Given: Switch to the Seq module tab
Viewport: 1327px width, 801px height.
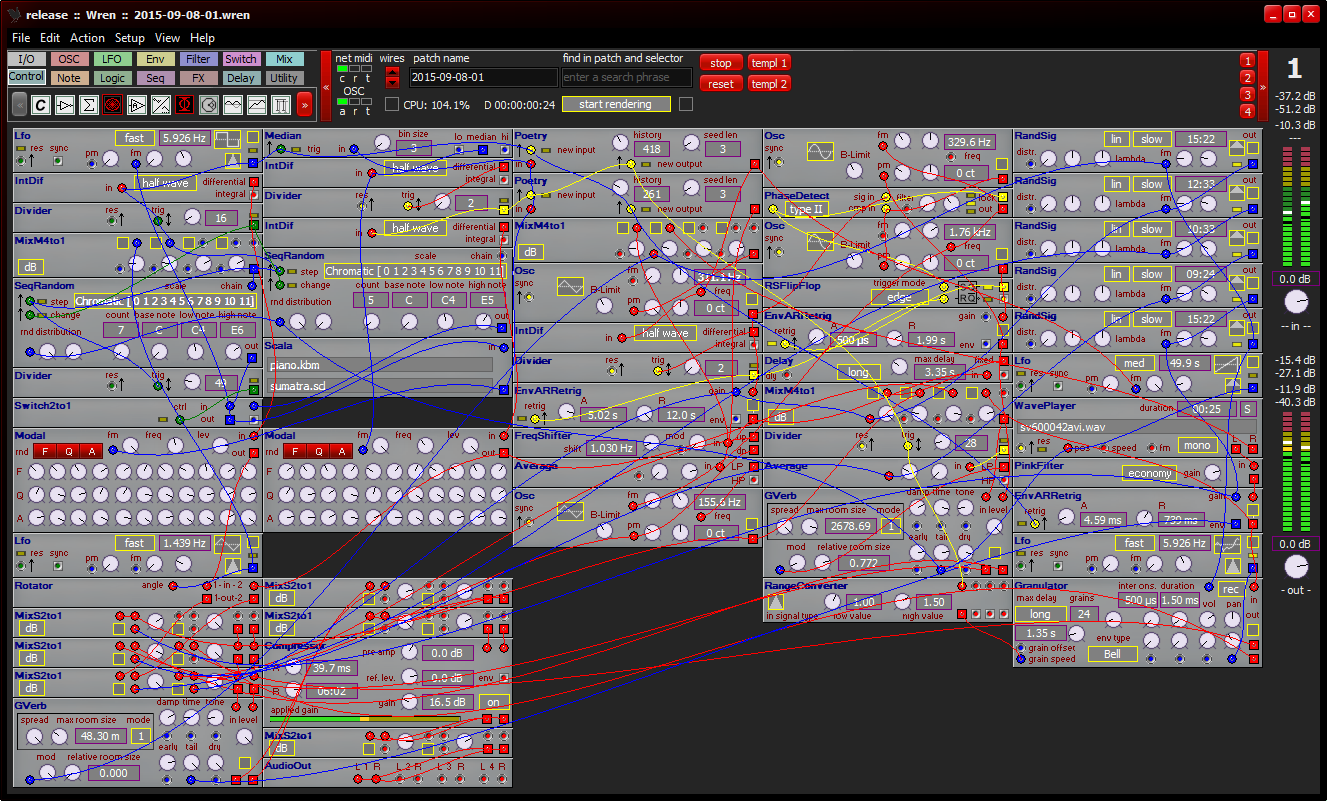Looking at the screenshot, I should click(x=155, y=77).
